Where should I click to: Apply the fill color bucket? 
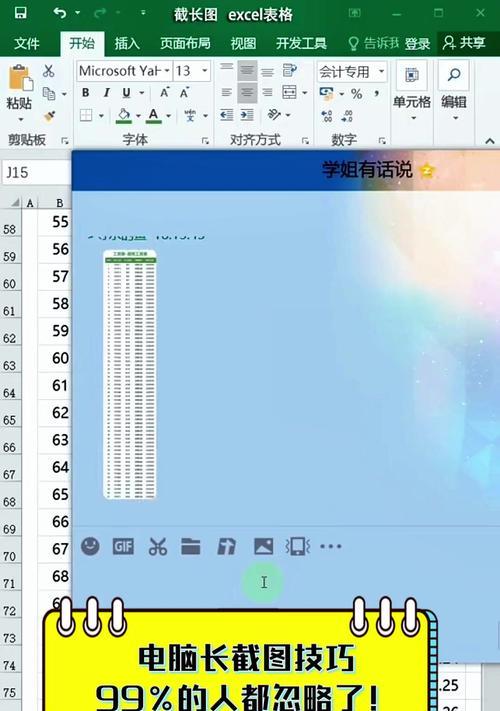click(x=124, y=116)
